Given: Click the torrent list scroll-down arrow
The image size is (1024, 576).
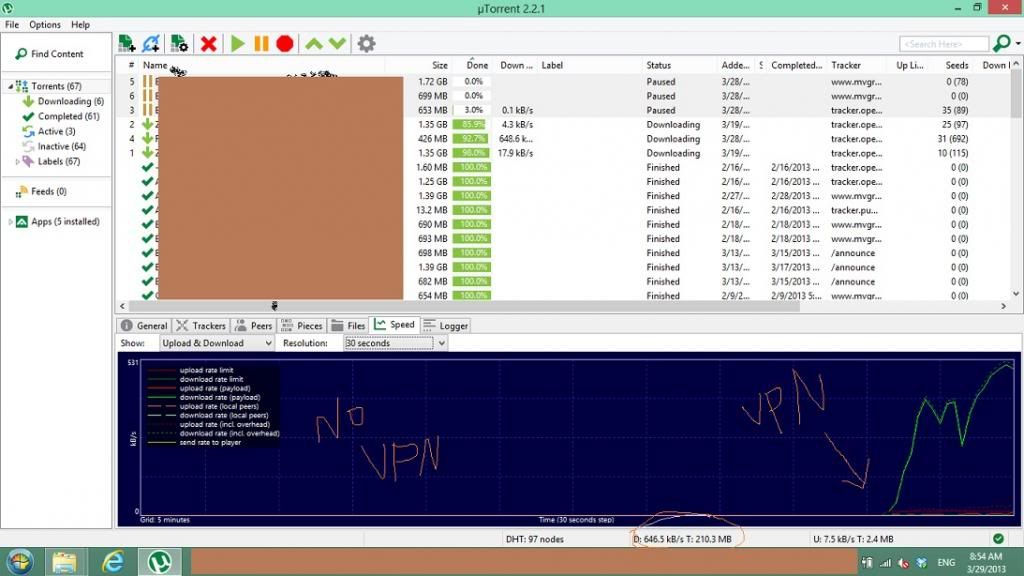Looking at the screenshot, I should (x=1016, y=294).
